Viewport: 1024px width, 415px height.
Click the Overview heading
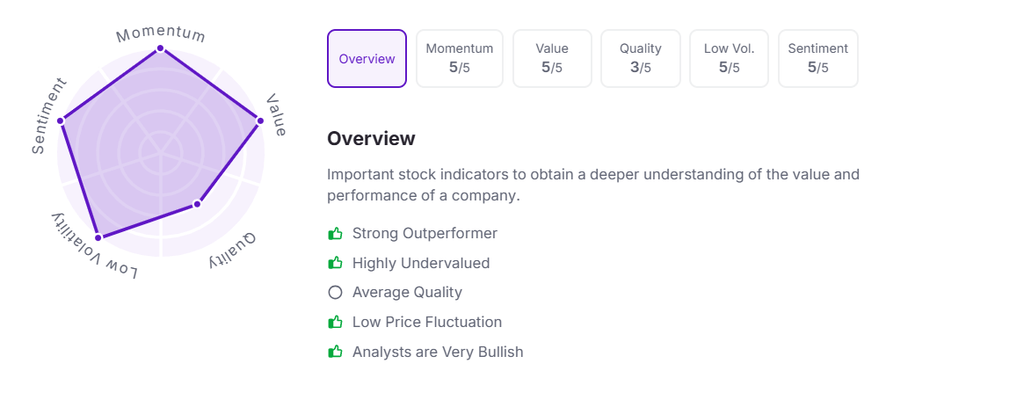tap(371, 139)
